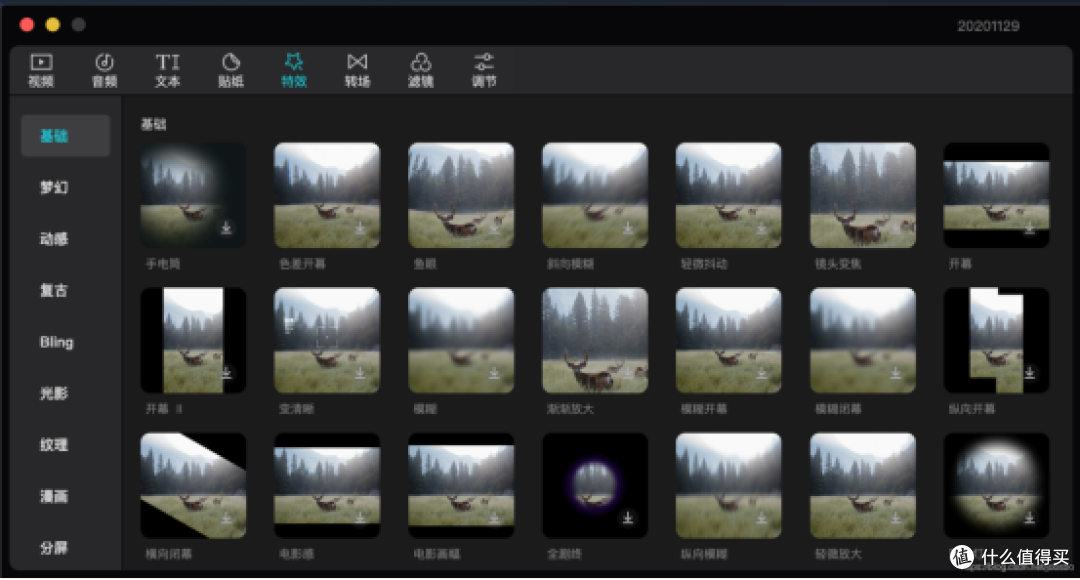1080x580 pixels.
Task: Open the 文本 (text) panel
Action: click(x=167, y=70)
